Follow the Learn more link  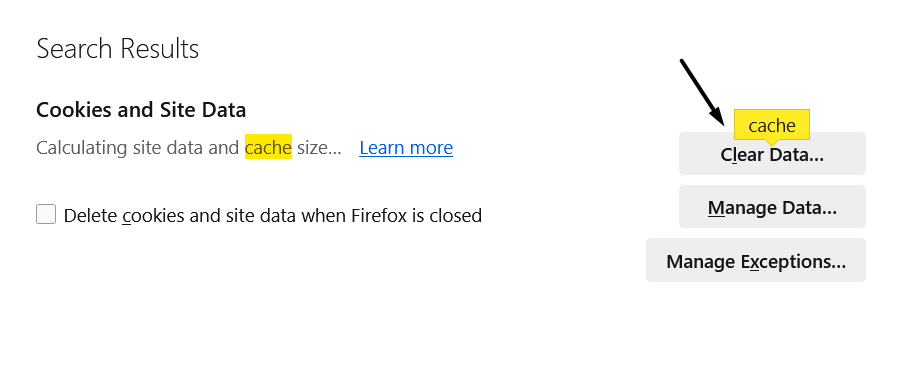click(x=406, y=147)
